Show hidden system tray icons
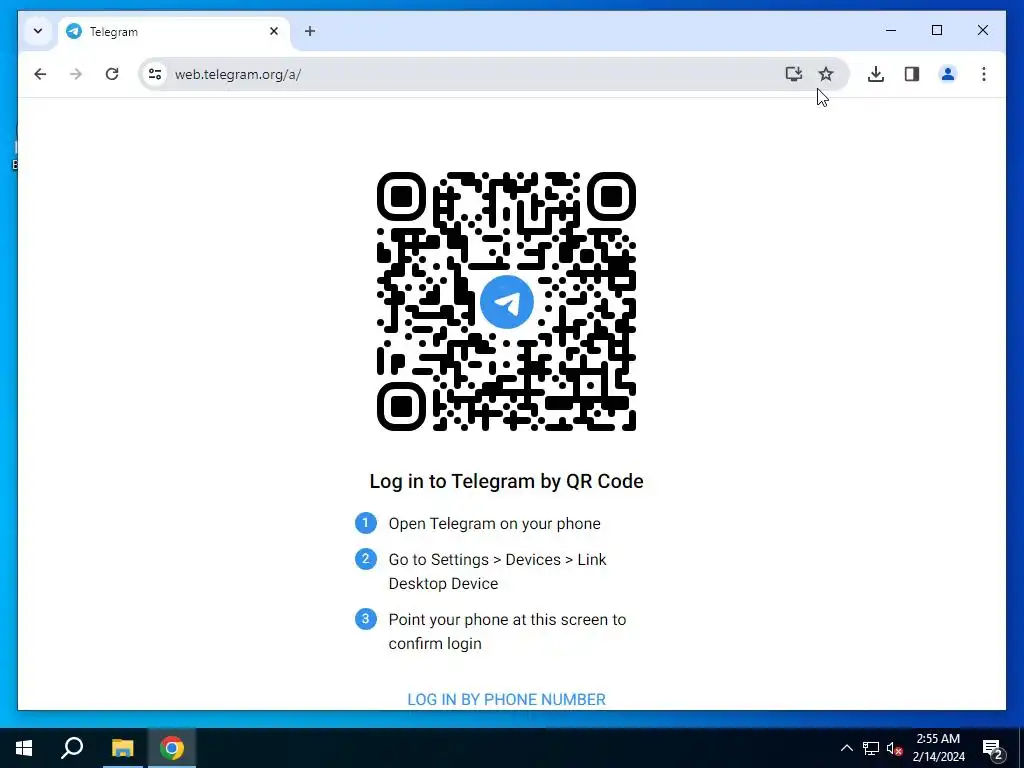Image resolution: width=1024 pixels, height=768 pixels. click(x=846, y=748)
